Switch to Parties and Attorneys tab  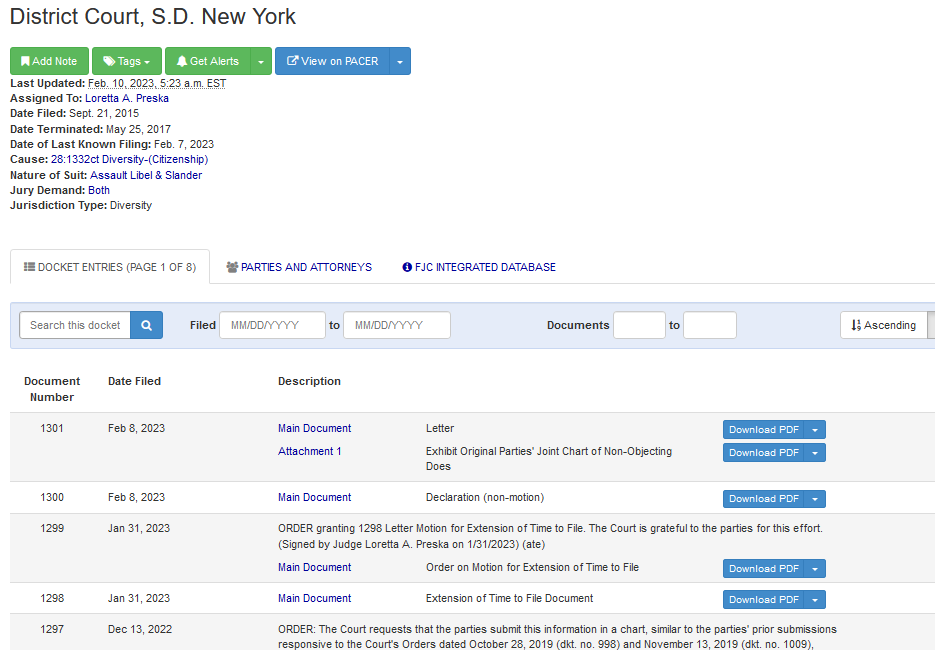(x=299, y=267)
